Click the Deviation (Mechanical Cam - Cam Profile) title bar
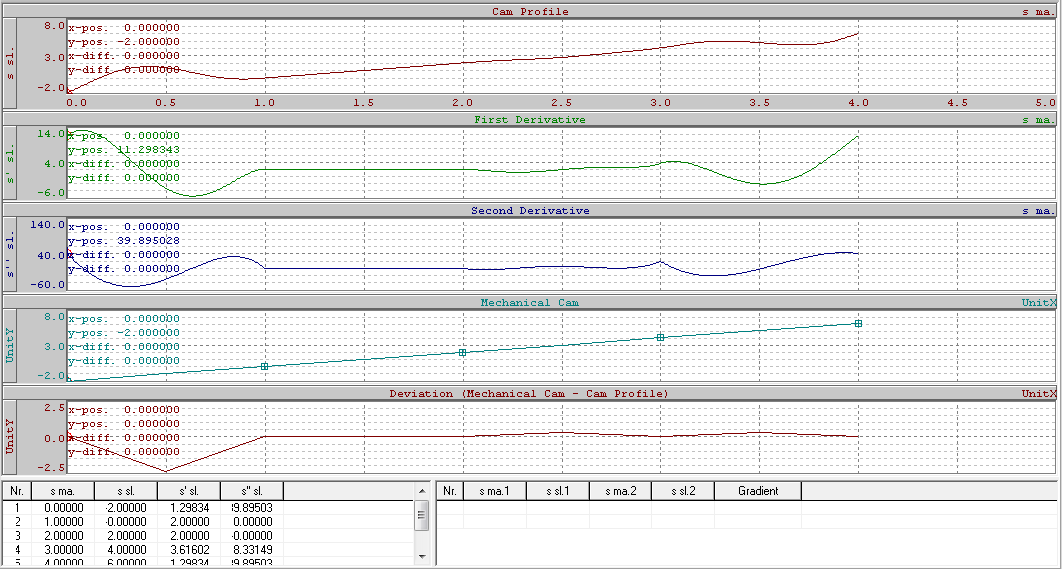The height and width of the screenshot is (569, 1062). (530, 394)
